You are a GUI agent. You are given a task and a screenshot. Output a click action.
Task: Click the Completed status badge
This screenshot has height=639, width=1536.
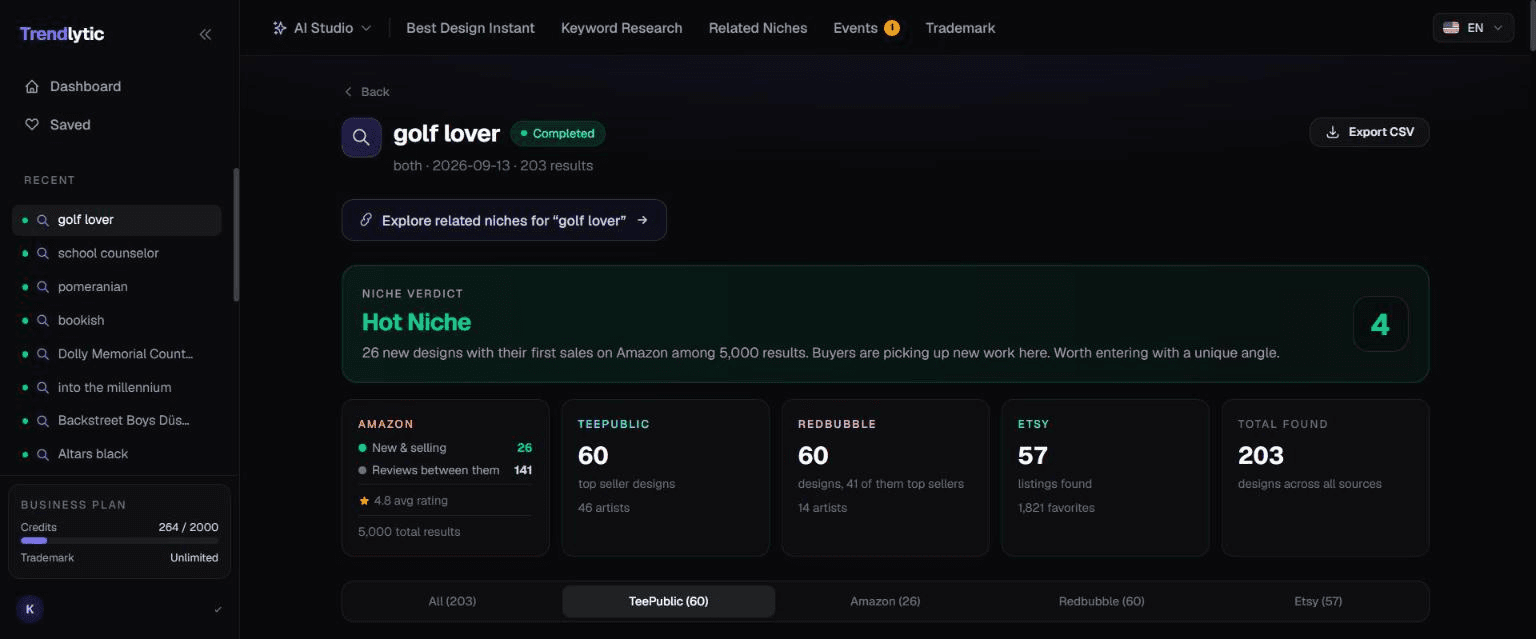[558, 133]
